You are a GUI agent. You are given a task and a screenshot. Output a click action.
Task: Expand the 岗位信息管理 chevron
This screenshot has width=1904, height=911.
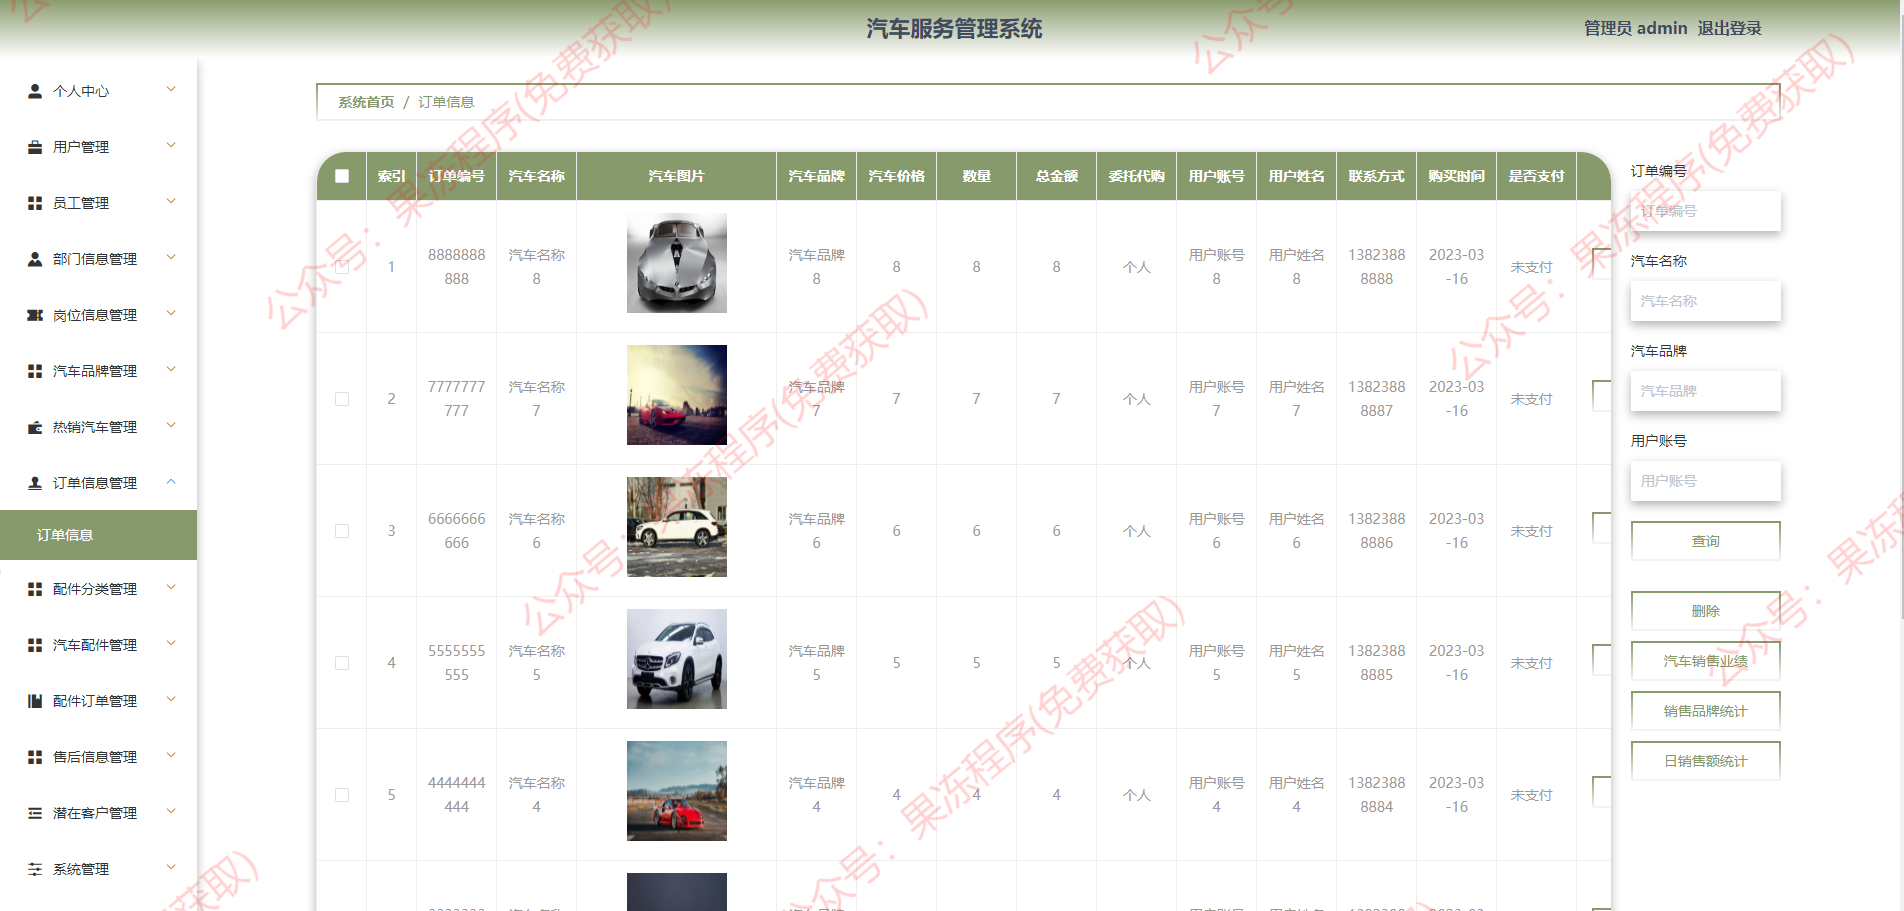(x=171, y=314)
